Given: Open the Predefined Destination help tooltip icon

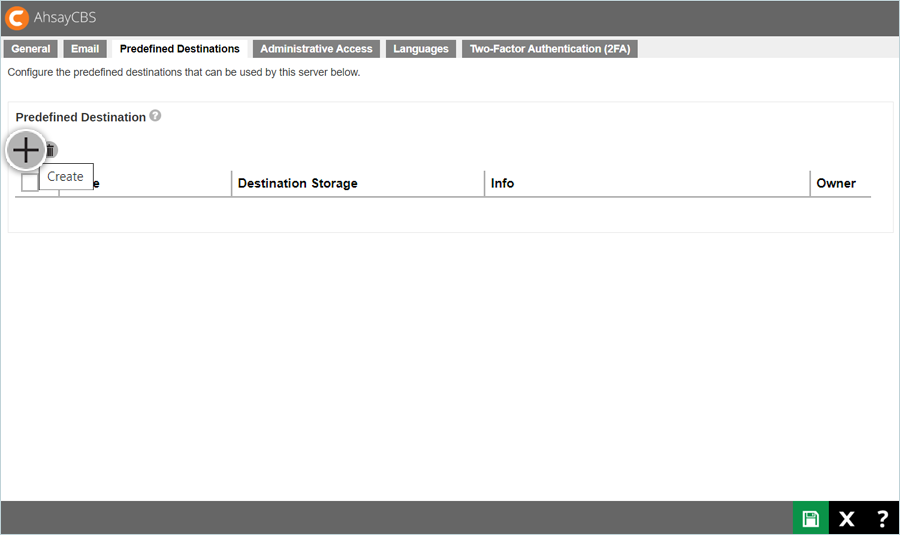Looking at the screenshot, I should pyautogui.click(x=155, y=116).
